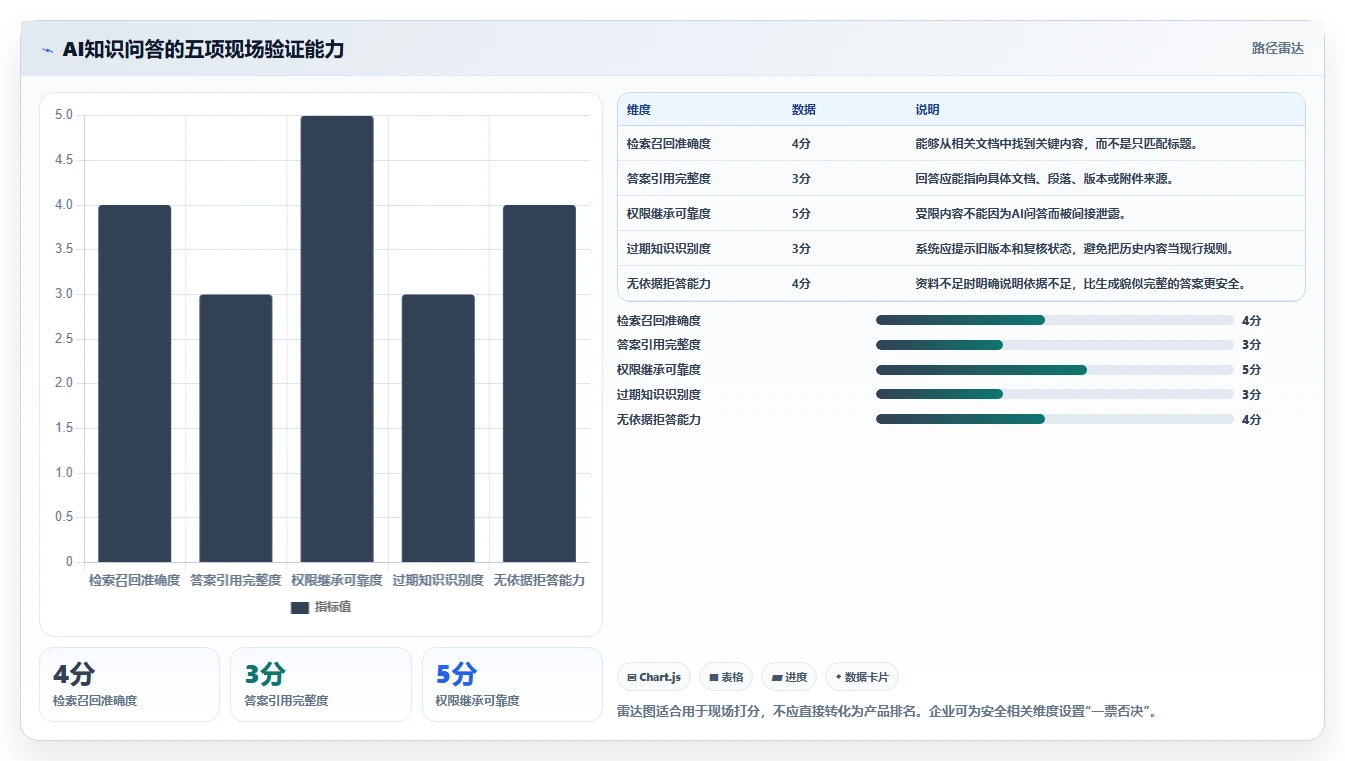Select the 检索召回准确度 table row cell
The image size is (1345, 761).
point(669,144)
